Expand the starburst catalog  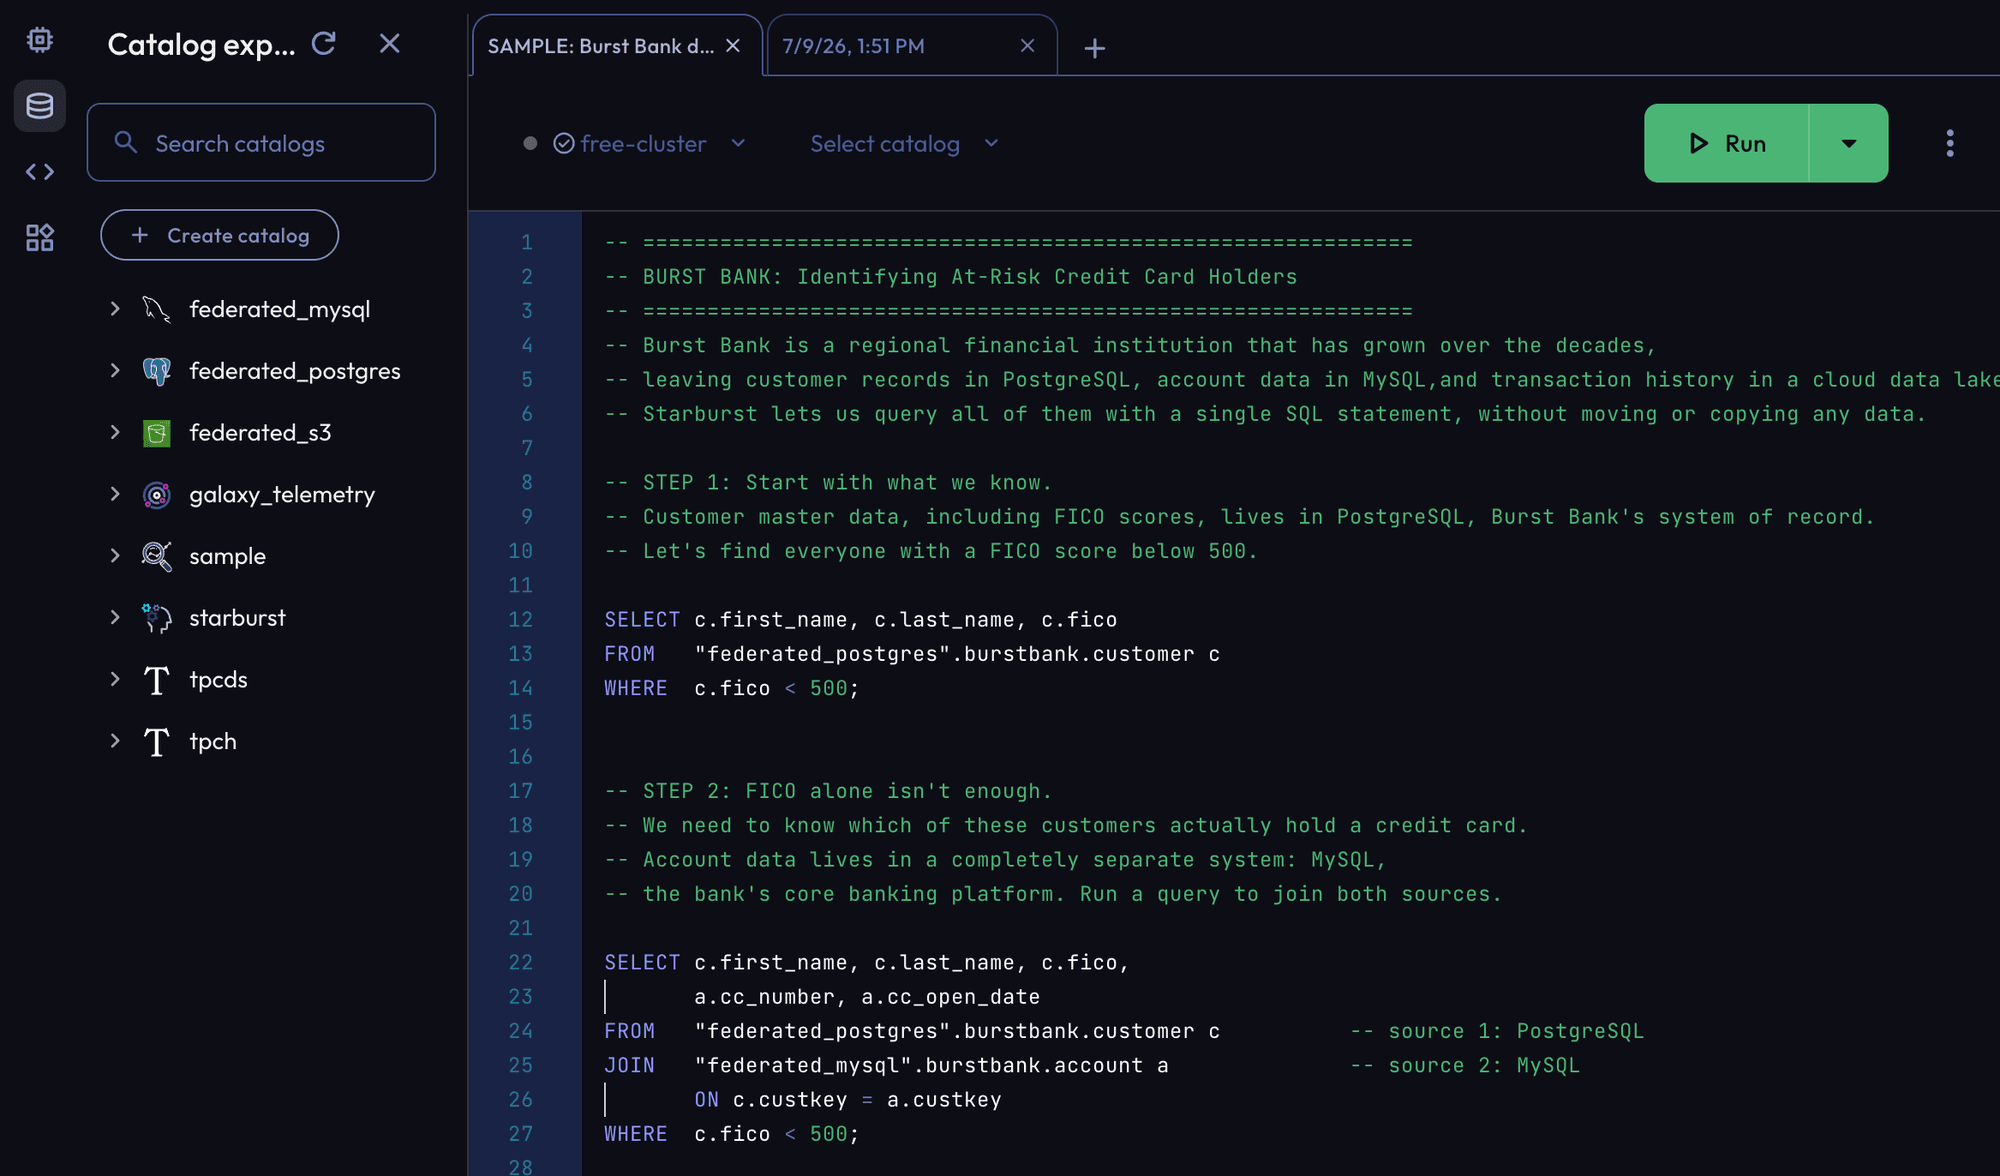[115, 618]
